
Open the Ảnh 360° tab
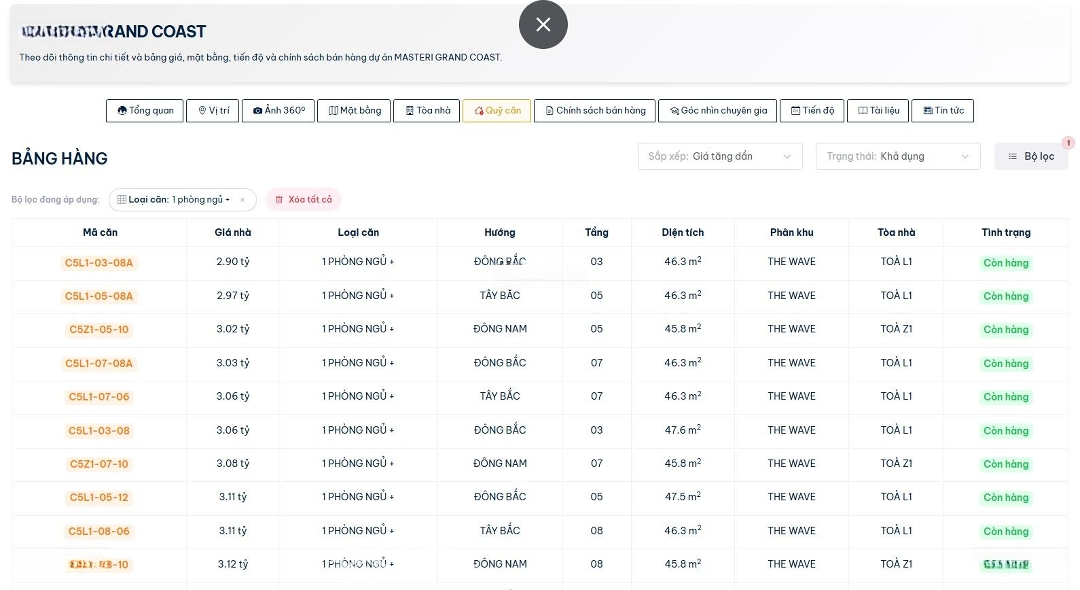[279, 111]
